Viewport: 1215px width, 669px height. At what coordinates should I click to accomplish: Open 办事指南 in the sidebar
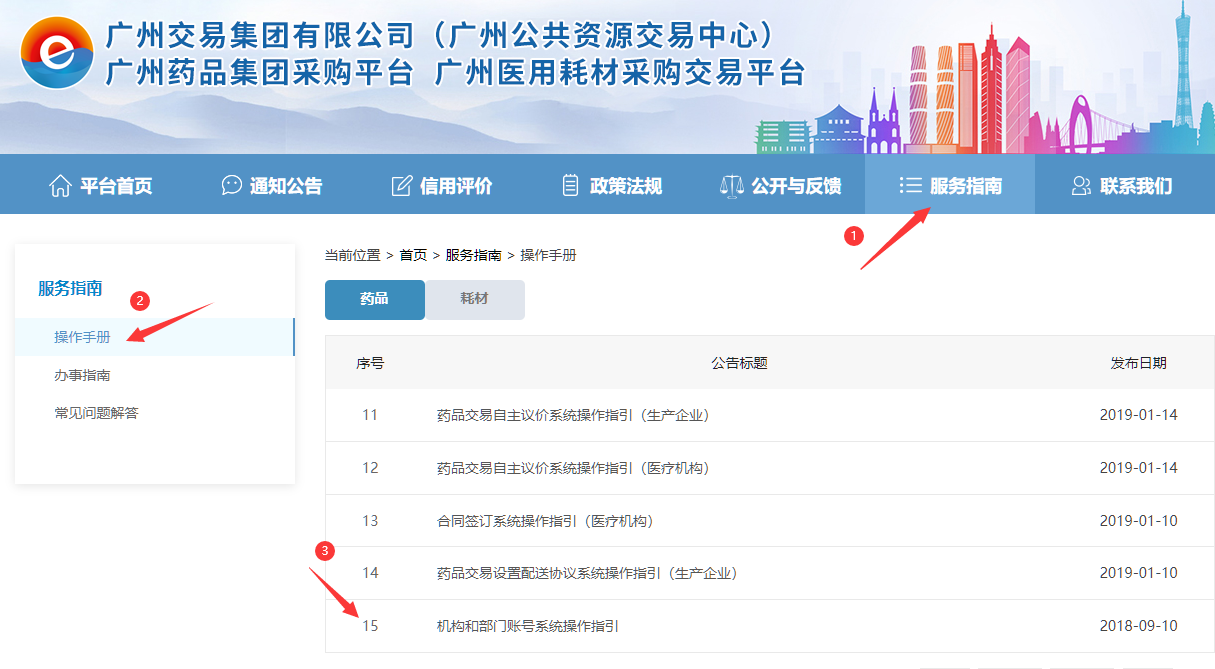82,375
